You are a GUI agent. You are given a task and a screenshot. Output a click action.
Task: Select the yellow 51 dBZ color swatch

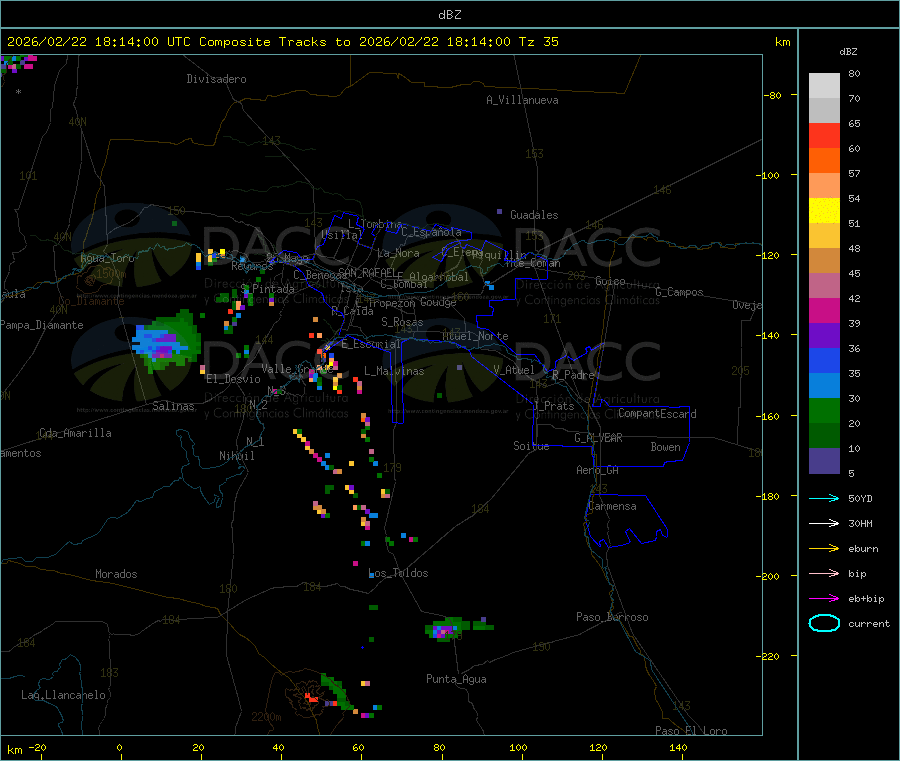click(x=824, y=211)
